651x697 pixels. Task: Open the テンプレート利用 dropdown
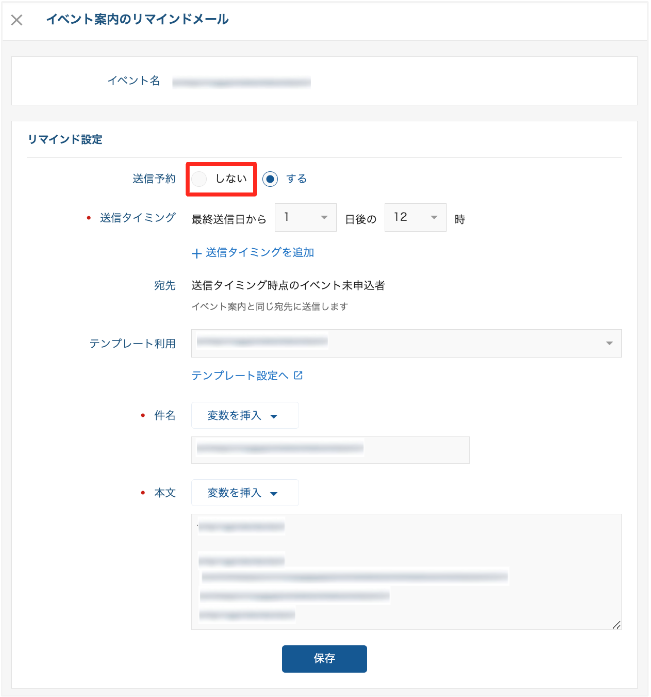click(x=406, y=343)
